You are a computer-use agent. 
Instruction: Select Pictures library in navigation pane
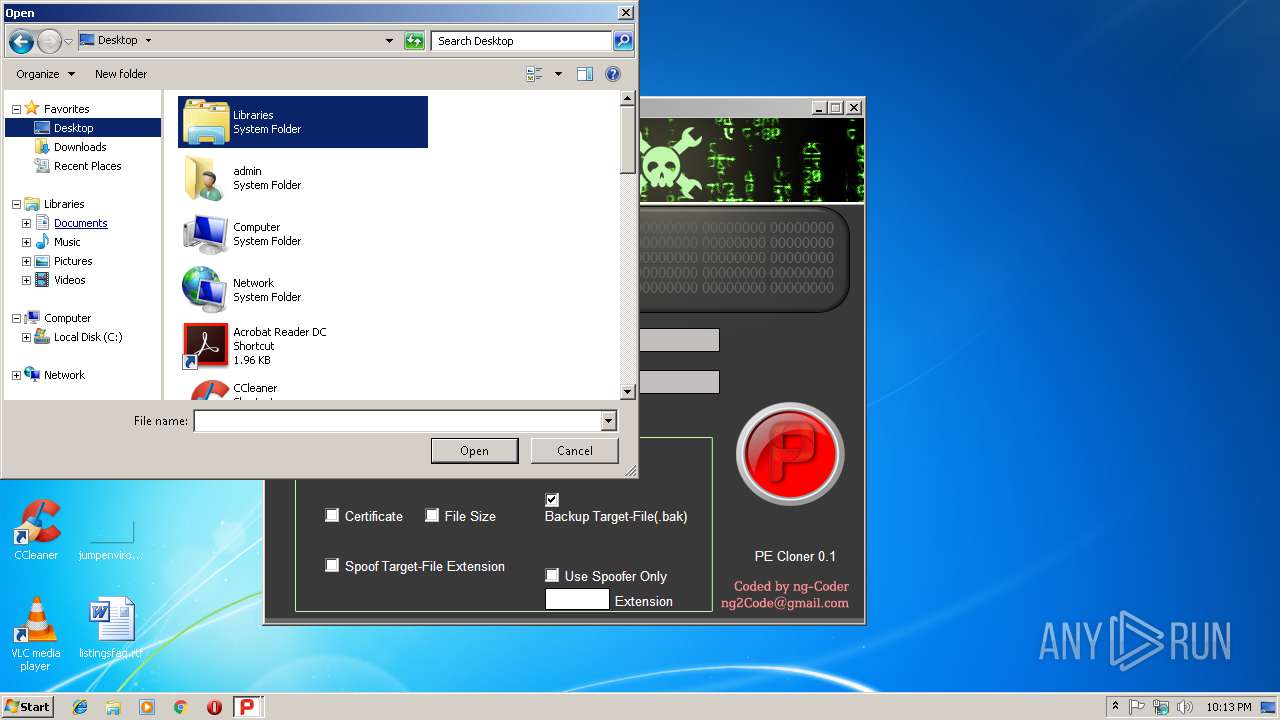73,261
